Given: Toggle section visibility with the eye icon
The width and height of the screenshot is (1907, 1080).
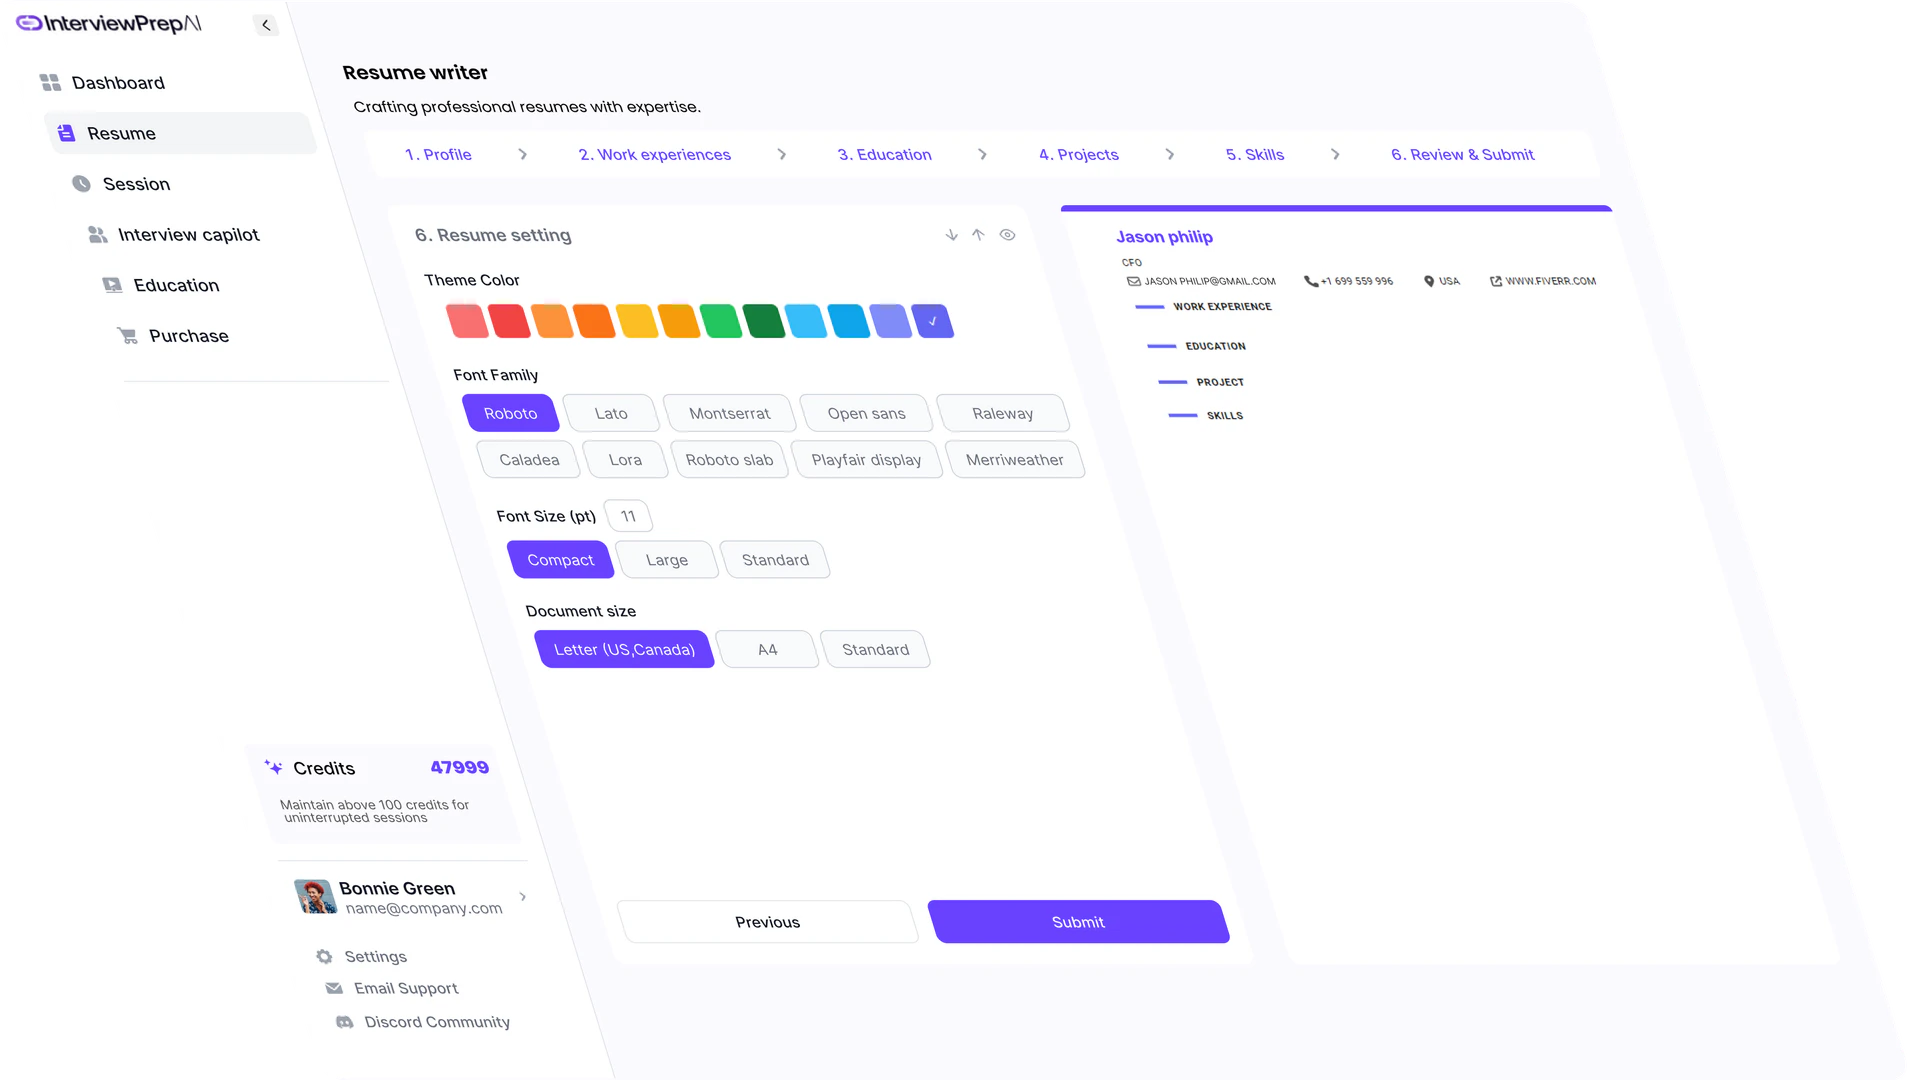Looking at the screenshot, I should (x=1007, y=235).
